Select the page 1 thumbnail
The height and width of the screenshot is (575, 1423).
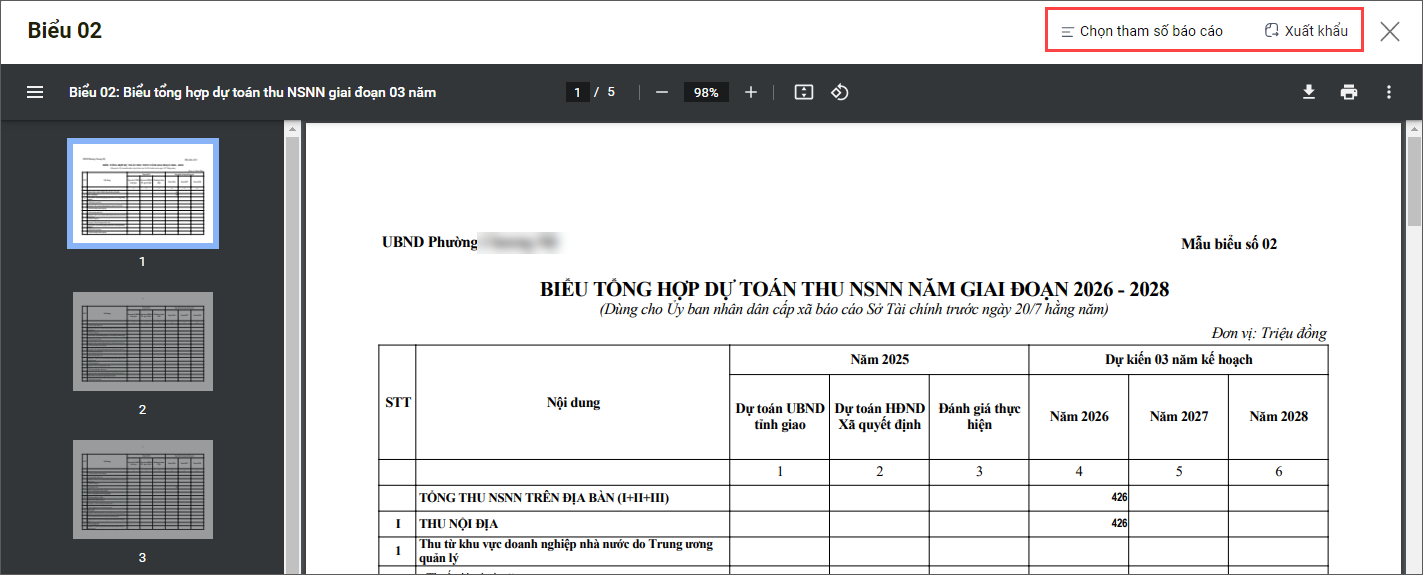[143, 193]
